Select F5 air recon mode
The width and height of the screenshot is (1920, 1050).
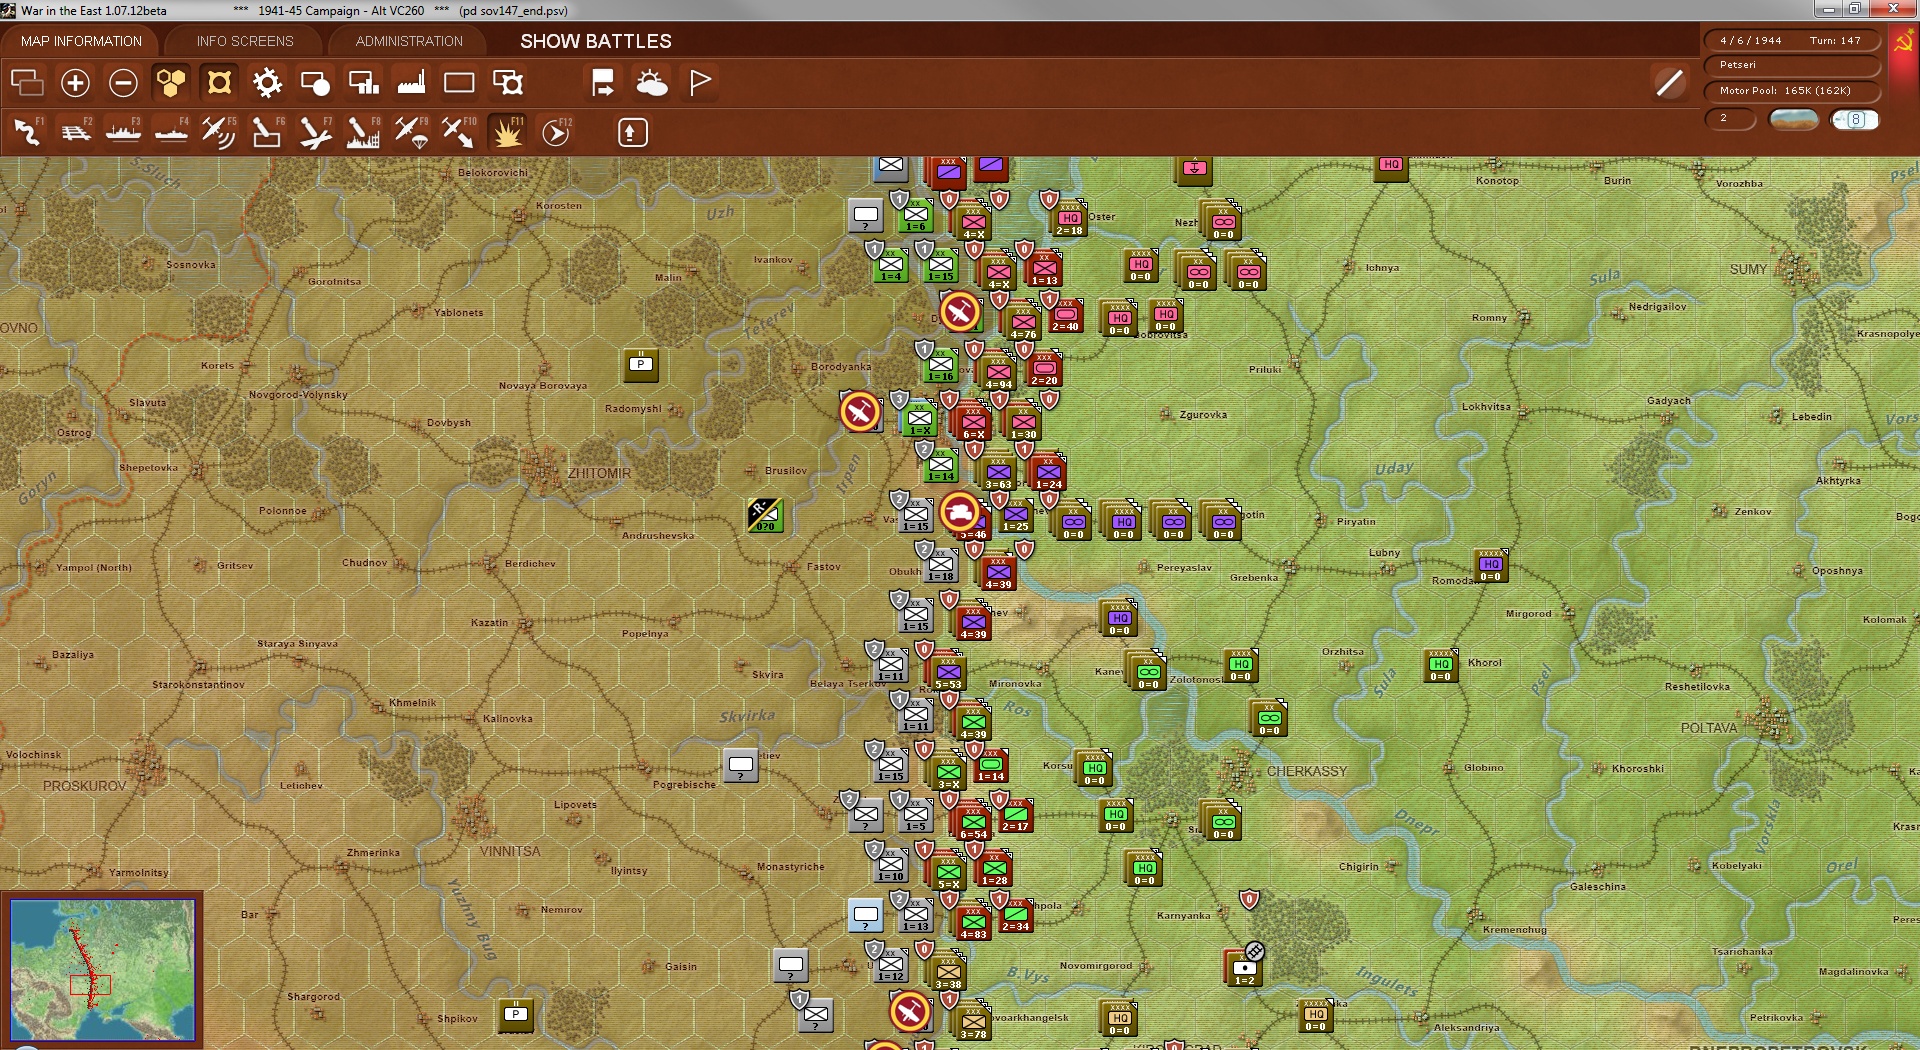[219, 132]
